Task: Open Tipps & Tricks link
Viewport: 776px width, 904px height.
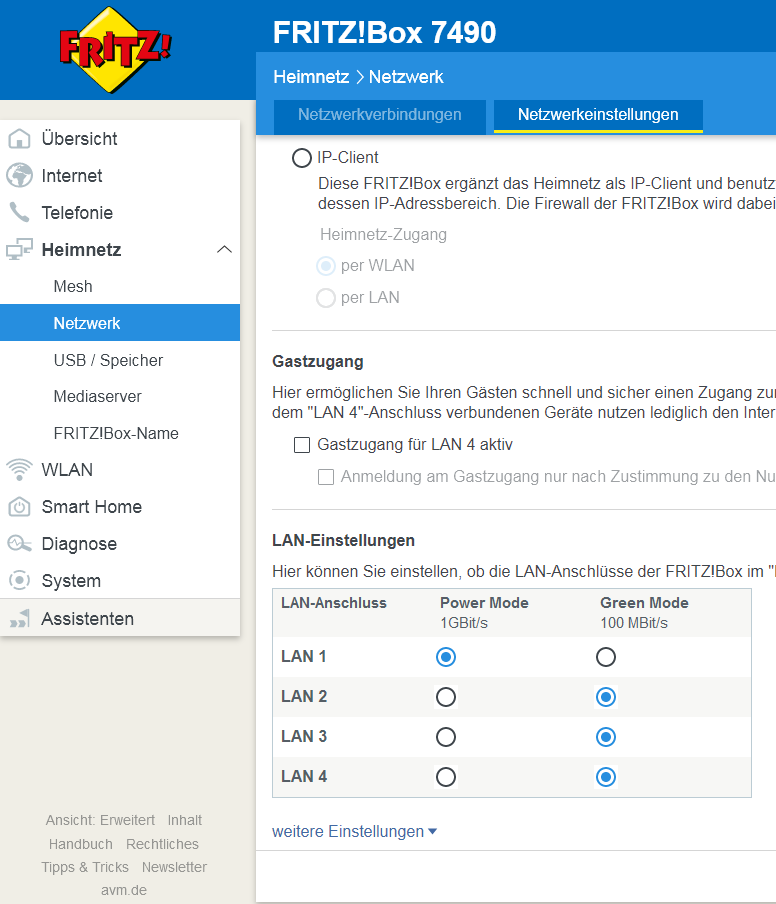Action: point(85,867)
